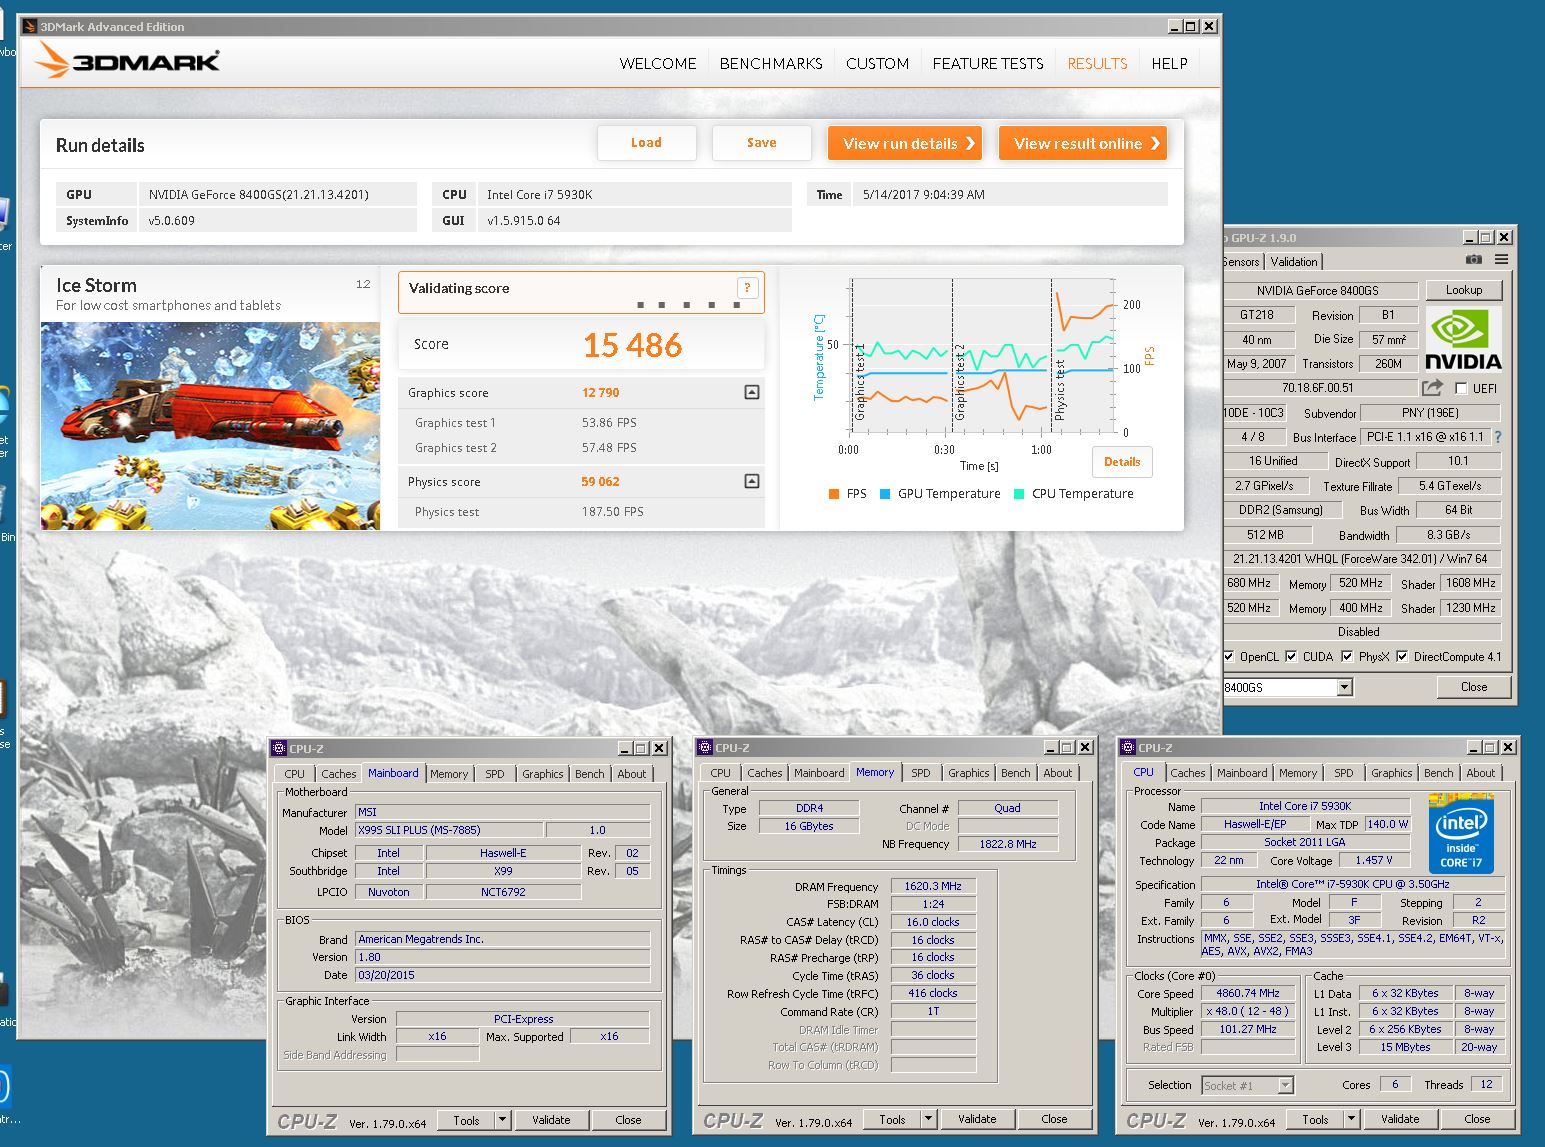Take a GPU-Z screenshot with the camera icon
This screenshot has width=1545, height=1147.
tap(1474, 259)
